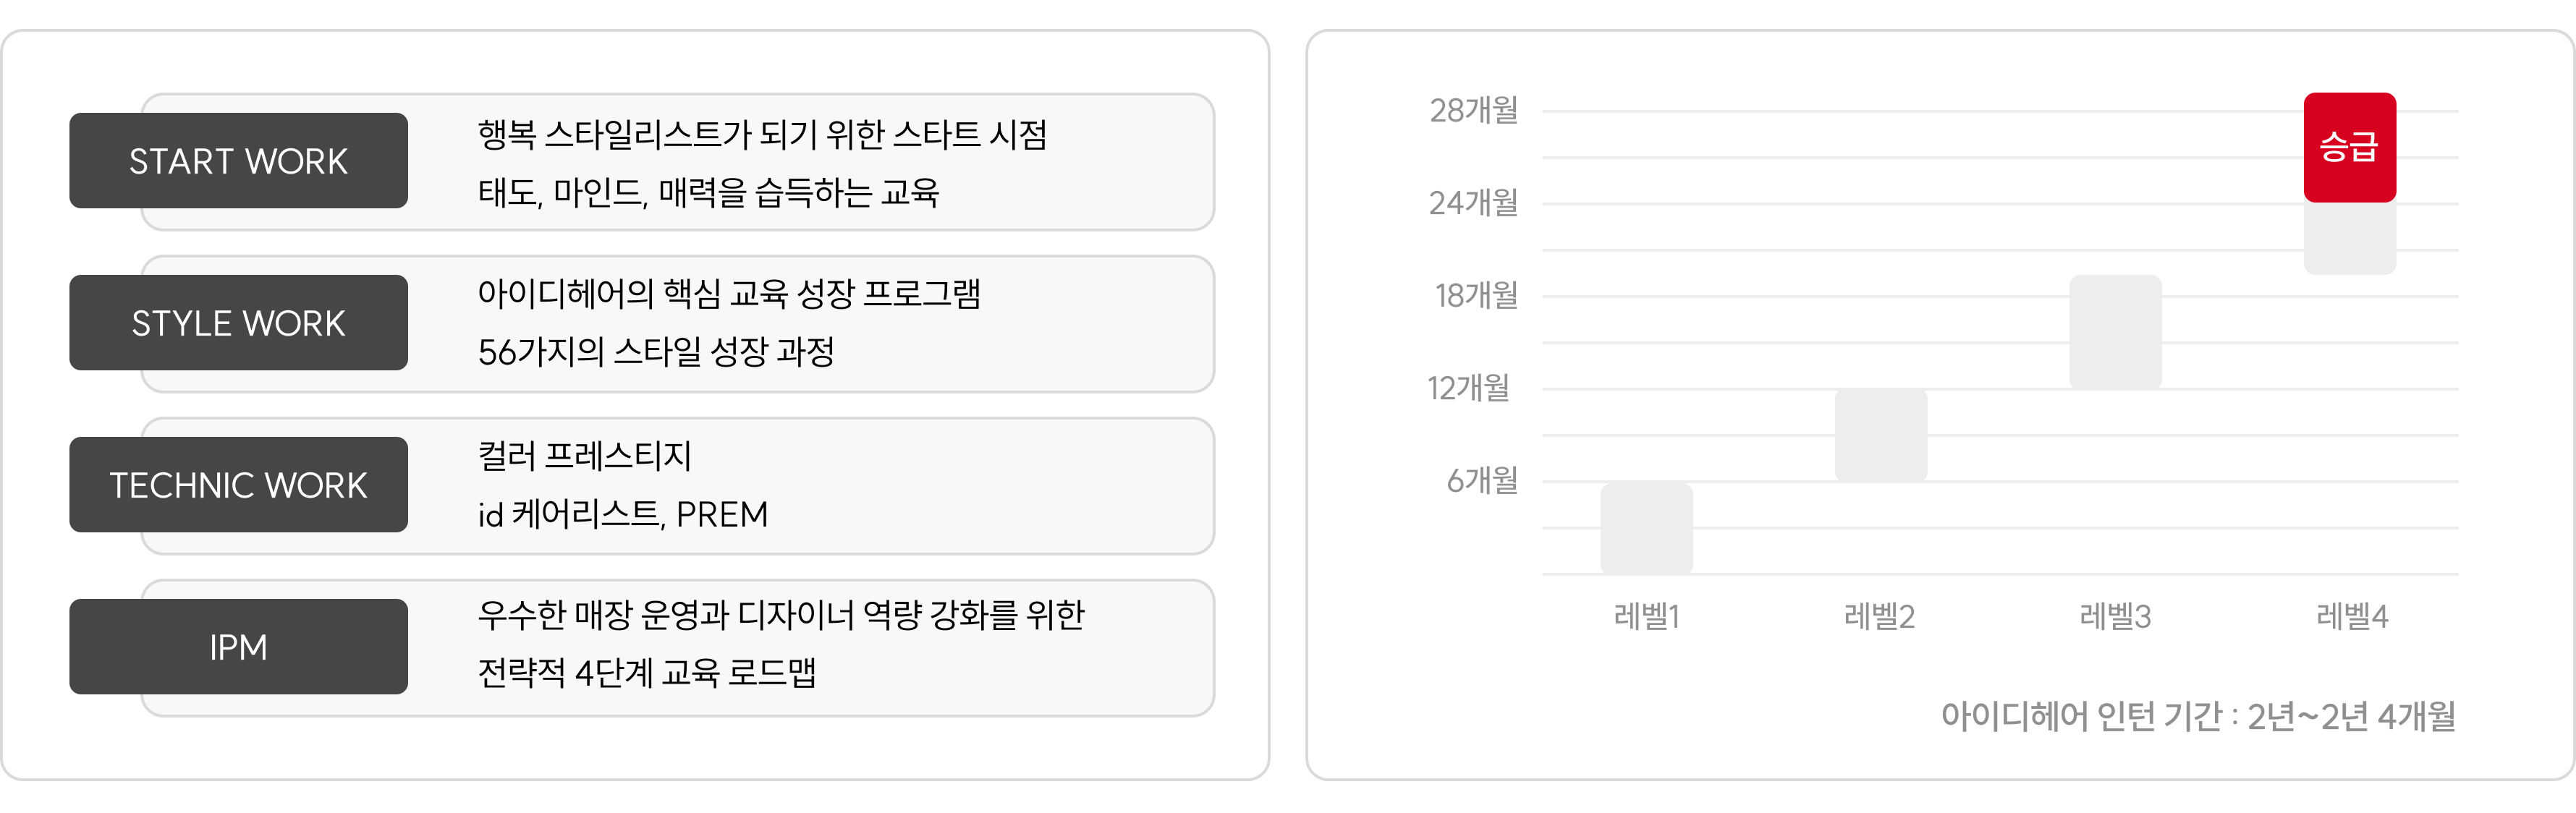Select the gray bar above 레벨1
The width and height of the screenshot is (2576, 813).
tap(1646, 528)
